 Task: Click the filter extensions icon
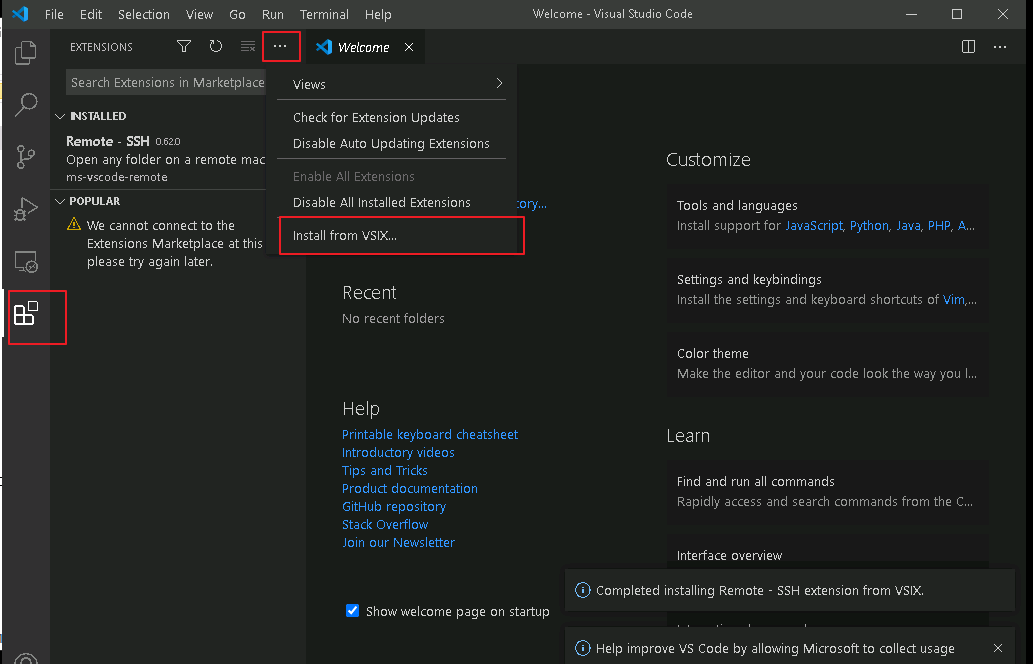[x=184, y=46]
